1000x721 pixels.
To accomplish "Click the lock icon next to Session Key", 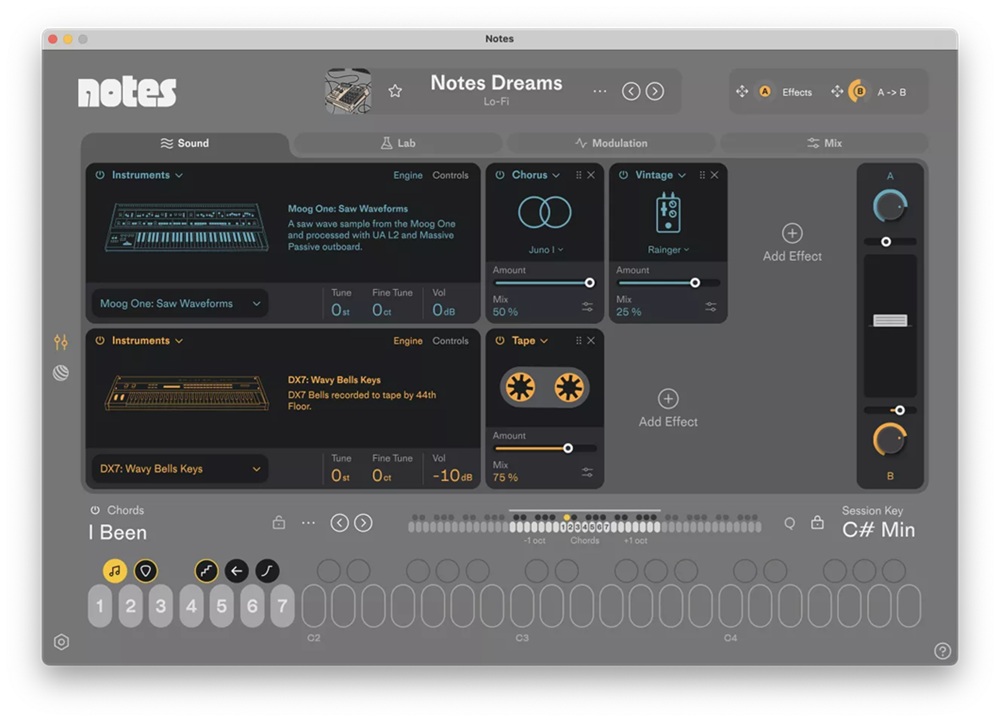I will click(817, 523).
